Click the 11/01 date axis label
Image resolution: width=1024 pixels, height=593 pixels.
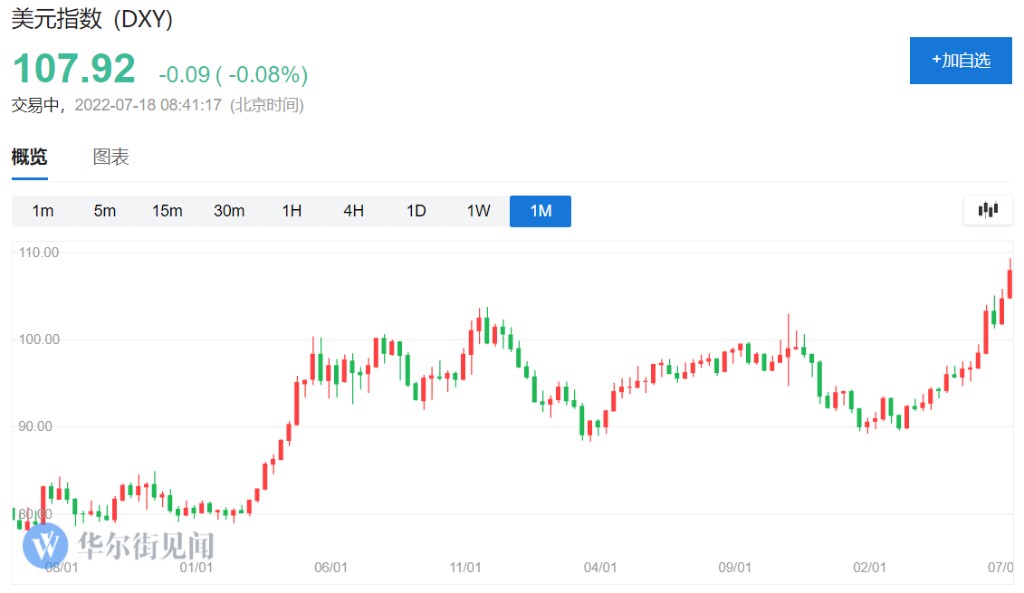(465, 567)
